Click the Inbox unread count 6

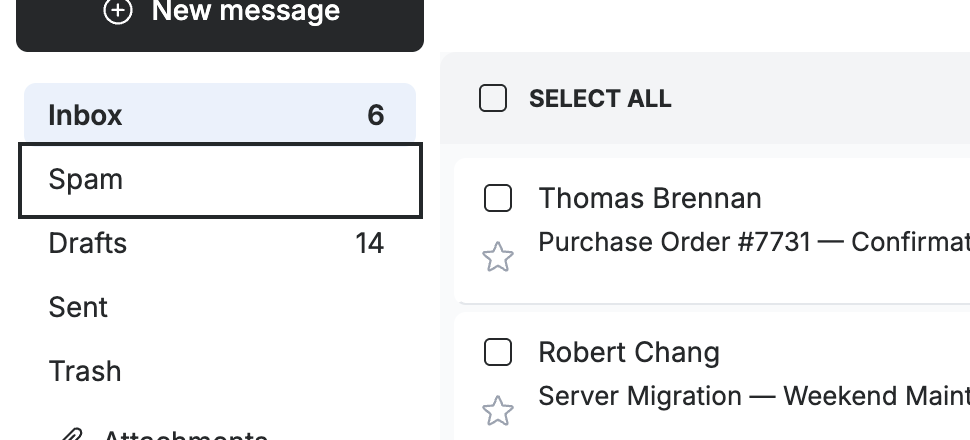coord(376,115)
